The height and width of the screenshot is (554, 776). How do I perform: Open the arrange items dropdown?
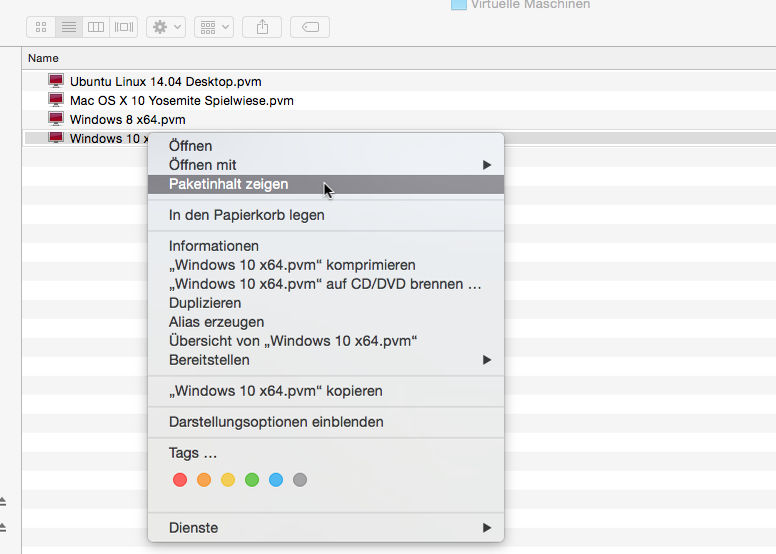pos(214,27)
